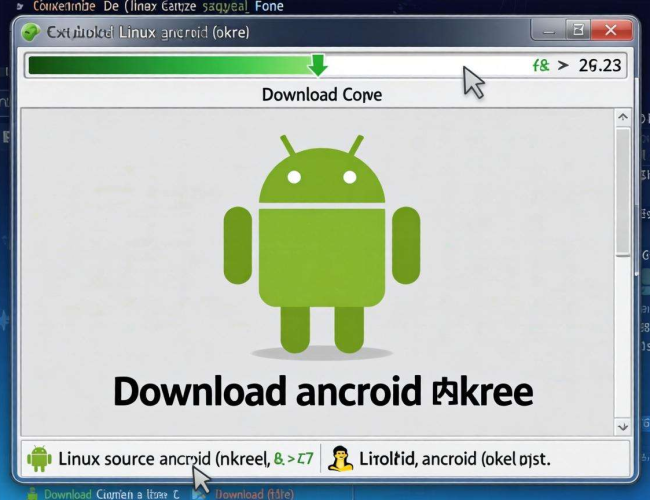The height and width of the screenshot is (500, 650).
Task: Click the small Android icon in status bar
Action: pyautogui.click(x=39, y=459)
